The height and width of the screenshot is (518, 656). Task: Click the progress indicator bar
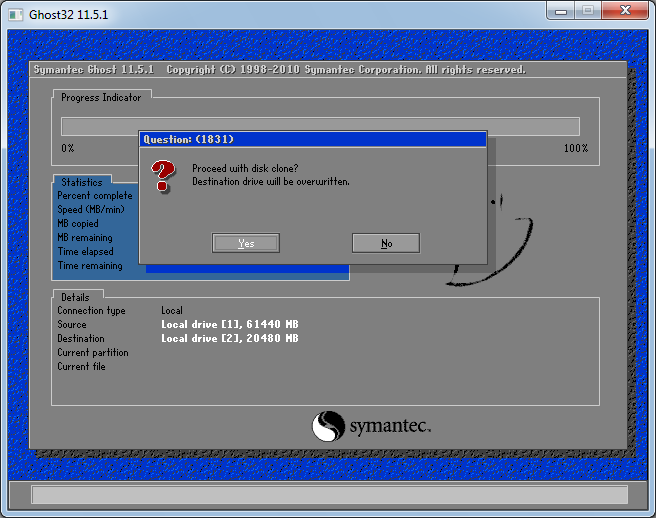(320, 126)
